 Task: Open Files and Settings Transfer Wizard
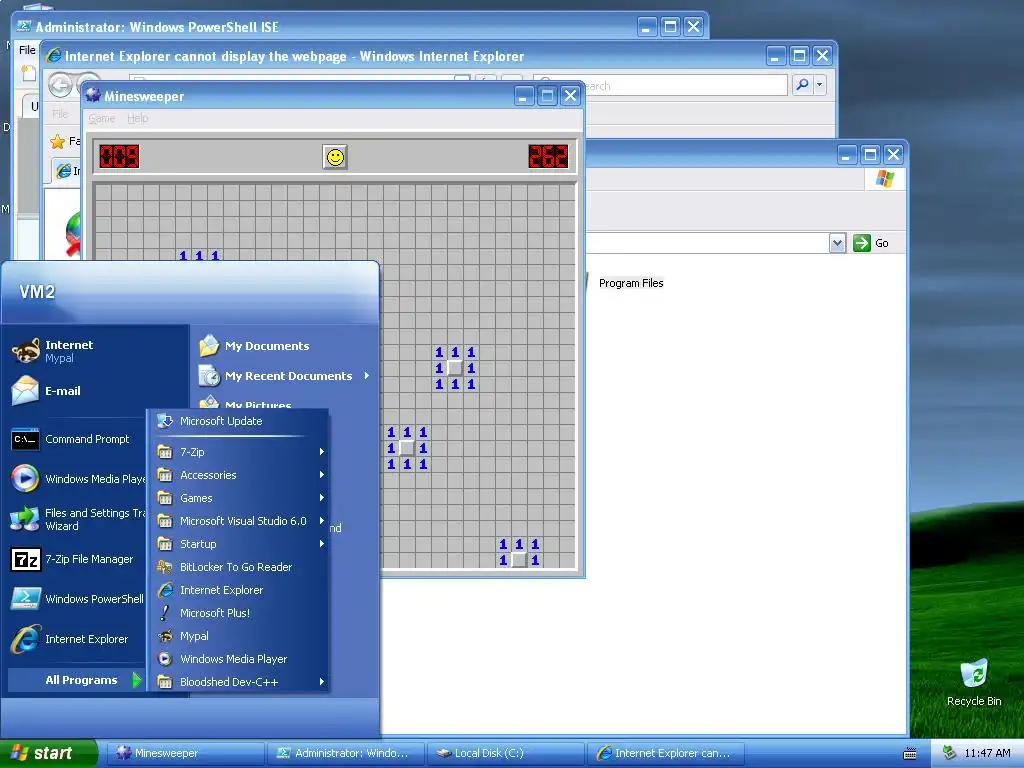77,519
